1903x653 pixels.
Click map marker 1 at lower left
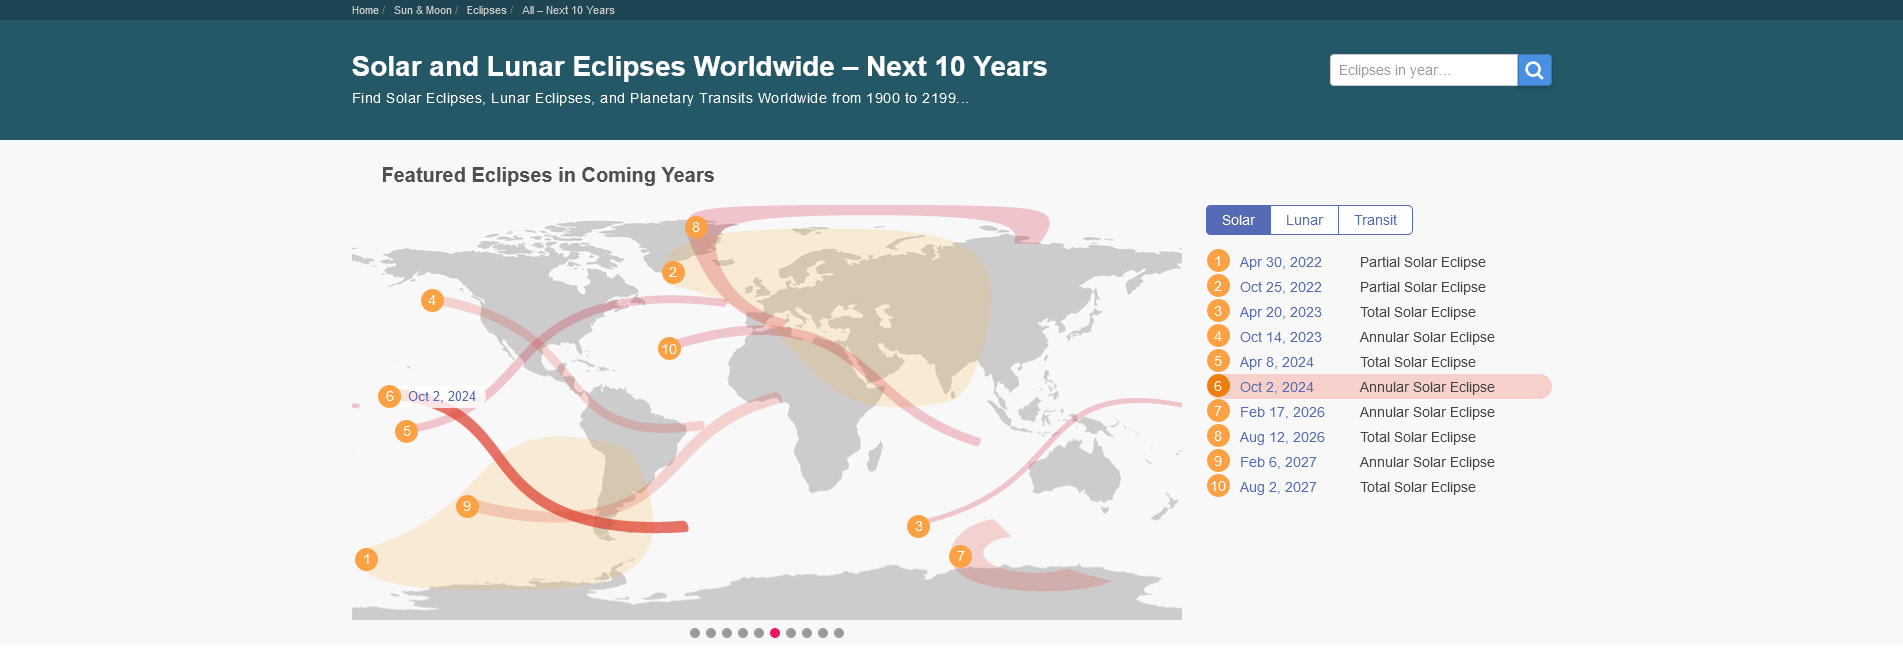367,559
